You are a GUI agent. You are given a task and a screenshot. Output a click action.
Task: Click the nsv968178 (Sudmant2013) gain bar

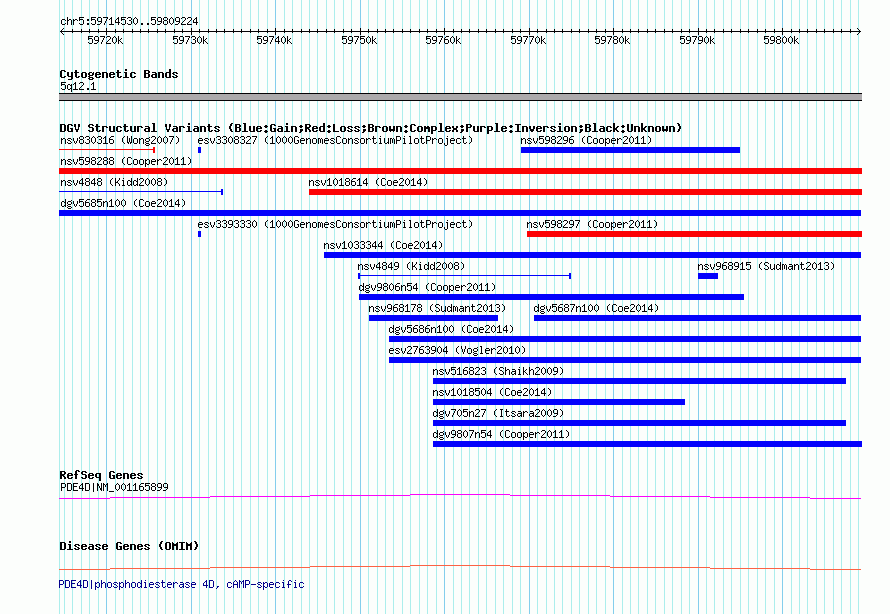click(433, 318)
